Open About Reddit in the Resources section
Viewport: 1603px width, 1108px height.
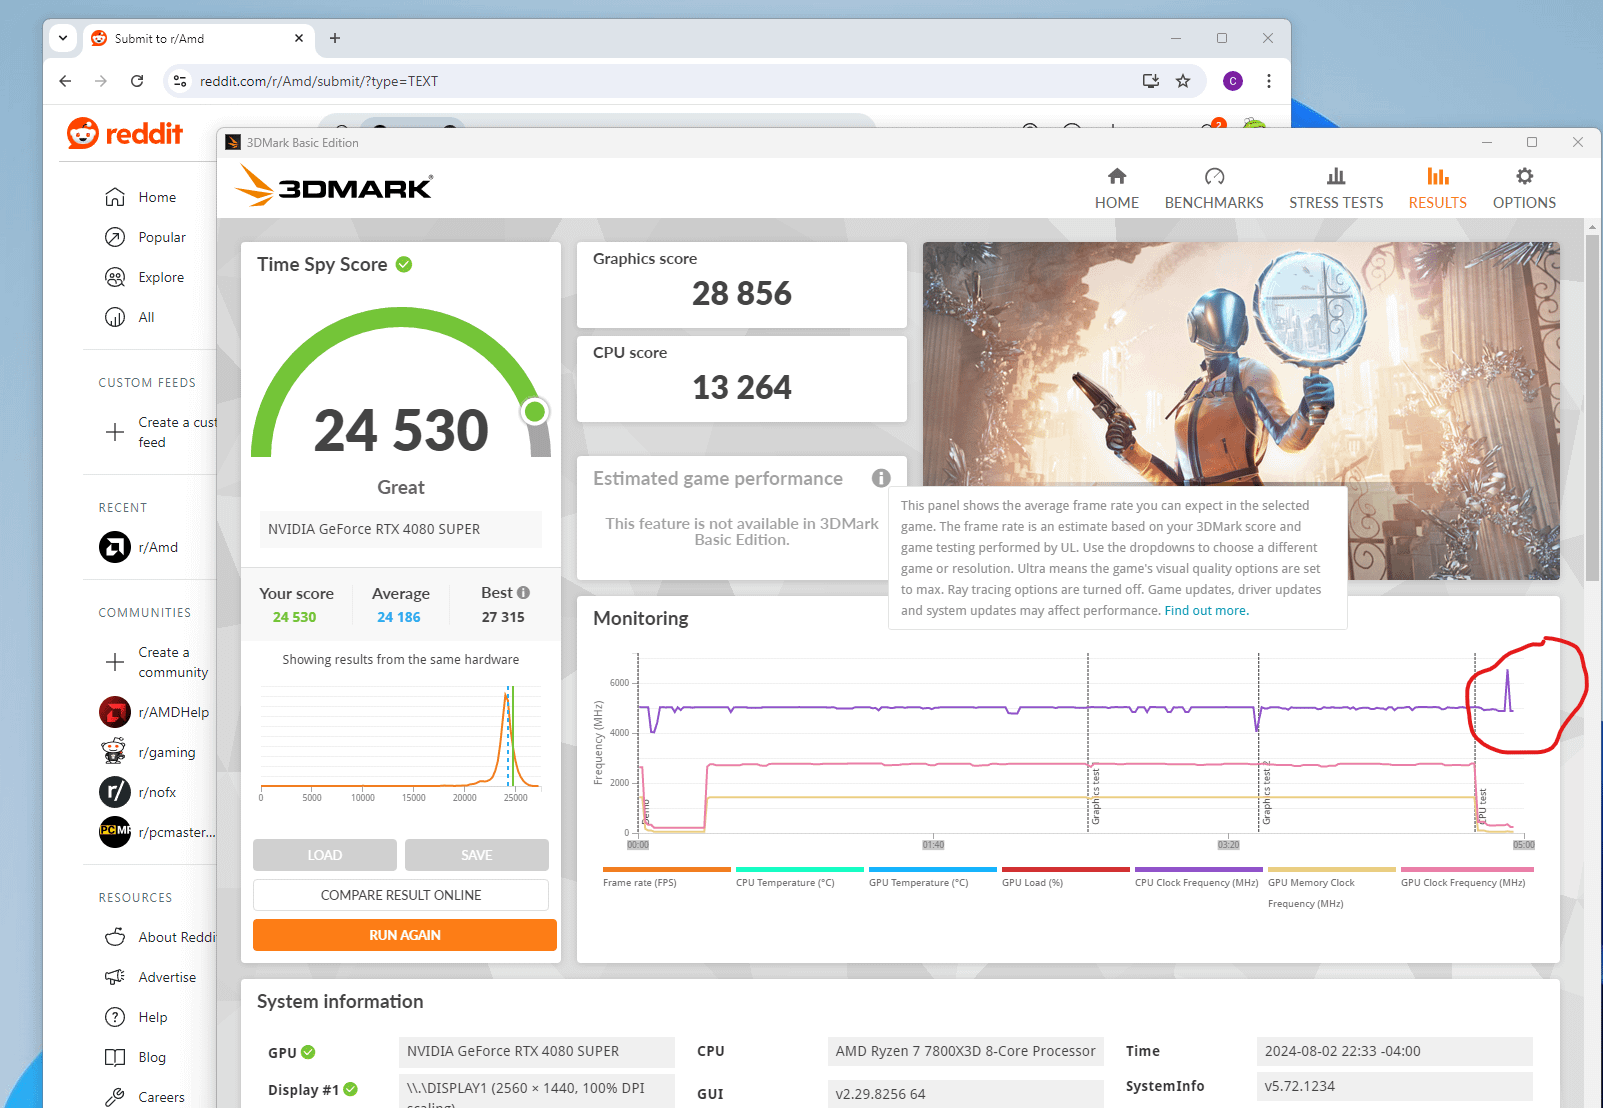click(x=160, y=937)
